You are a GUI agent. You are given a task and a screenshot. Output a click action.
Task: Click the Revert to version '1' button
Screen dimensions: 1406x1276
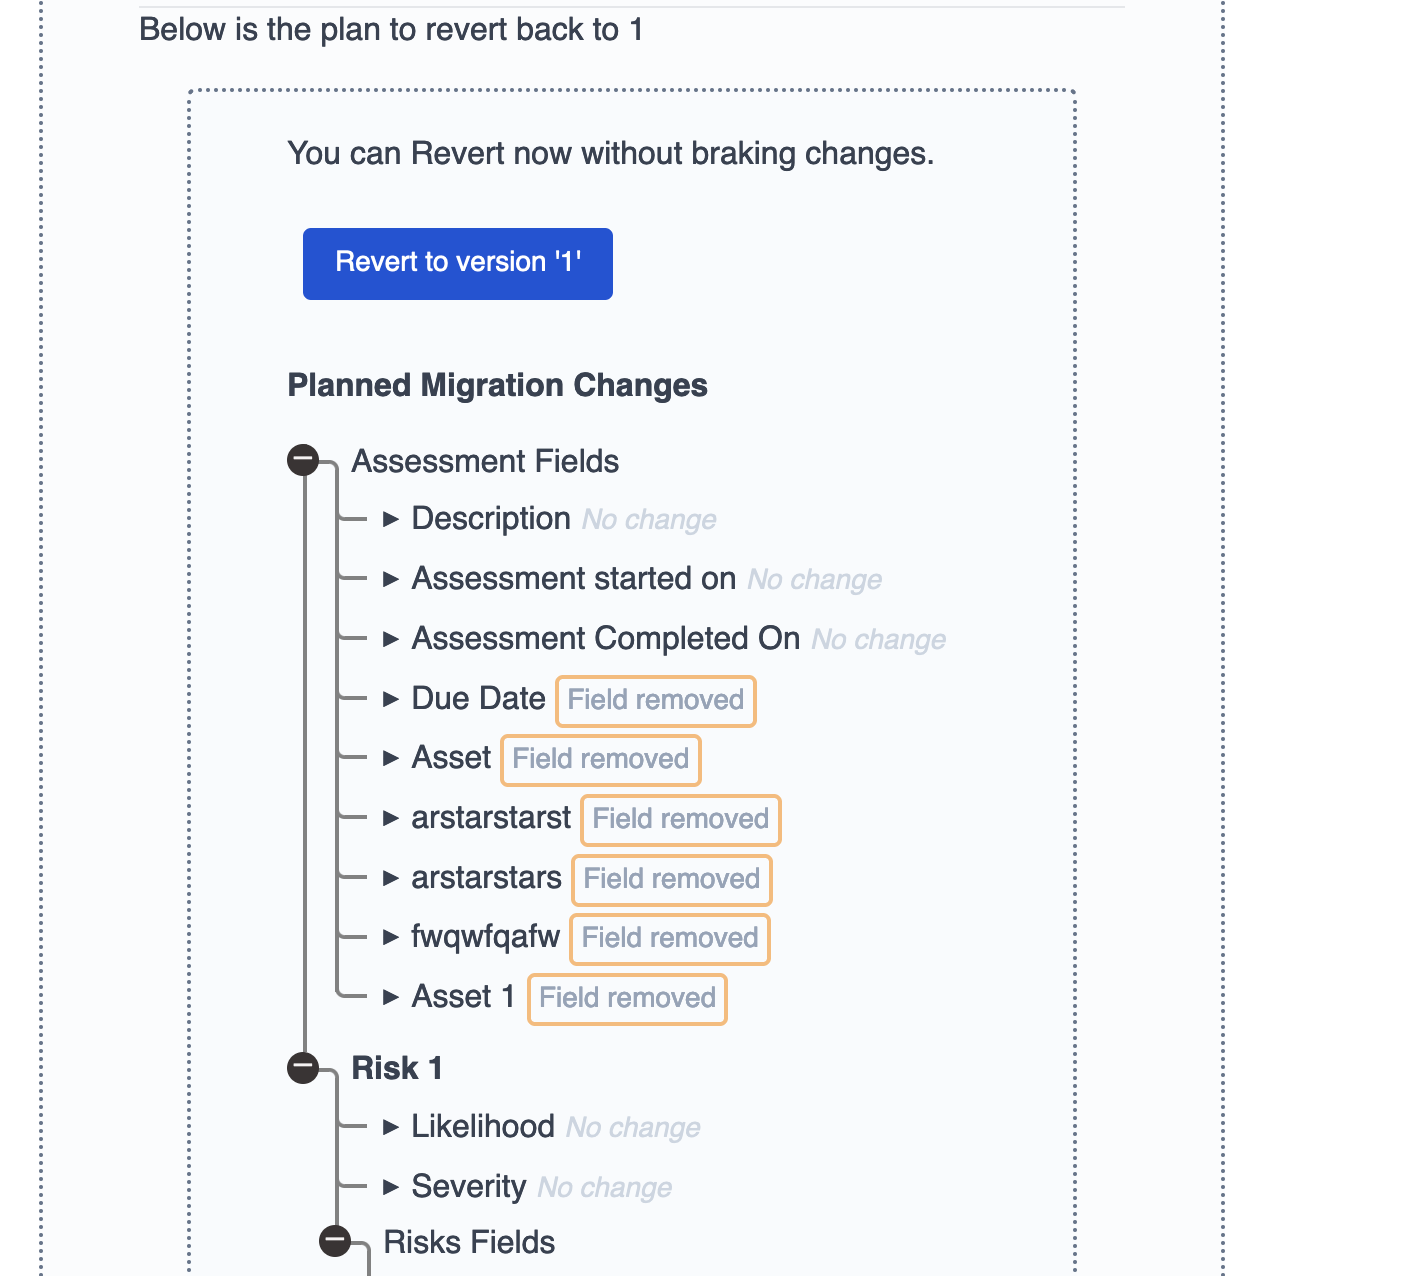pyautogui.click(x=457, y=263)
